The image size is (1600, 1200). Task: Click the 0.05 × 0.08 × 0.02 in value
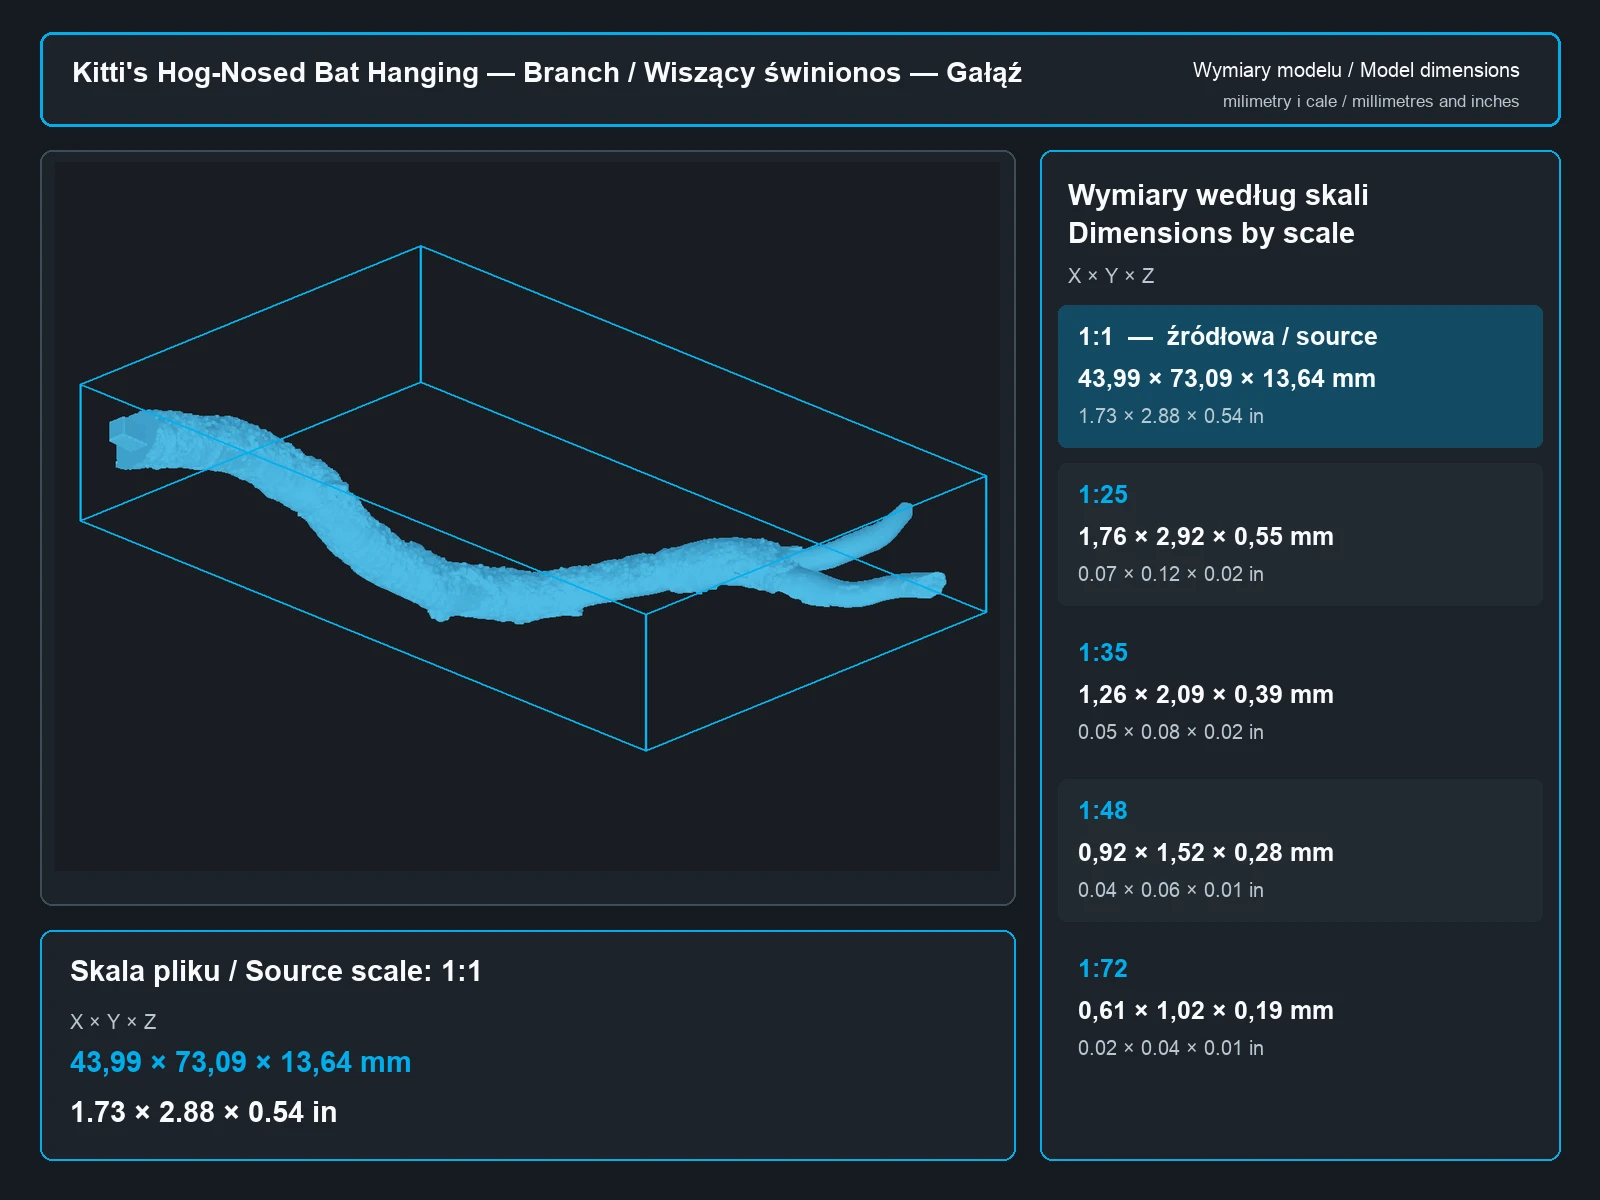[1171, 732]
